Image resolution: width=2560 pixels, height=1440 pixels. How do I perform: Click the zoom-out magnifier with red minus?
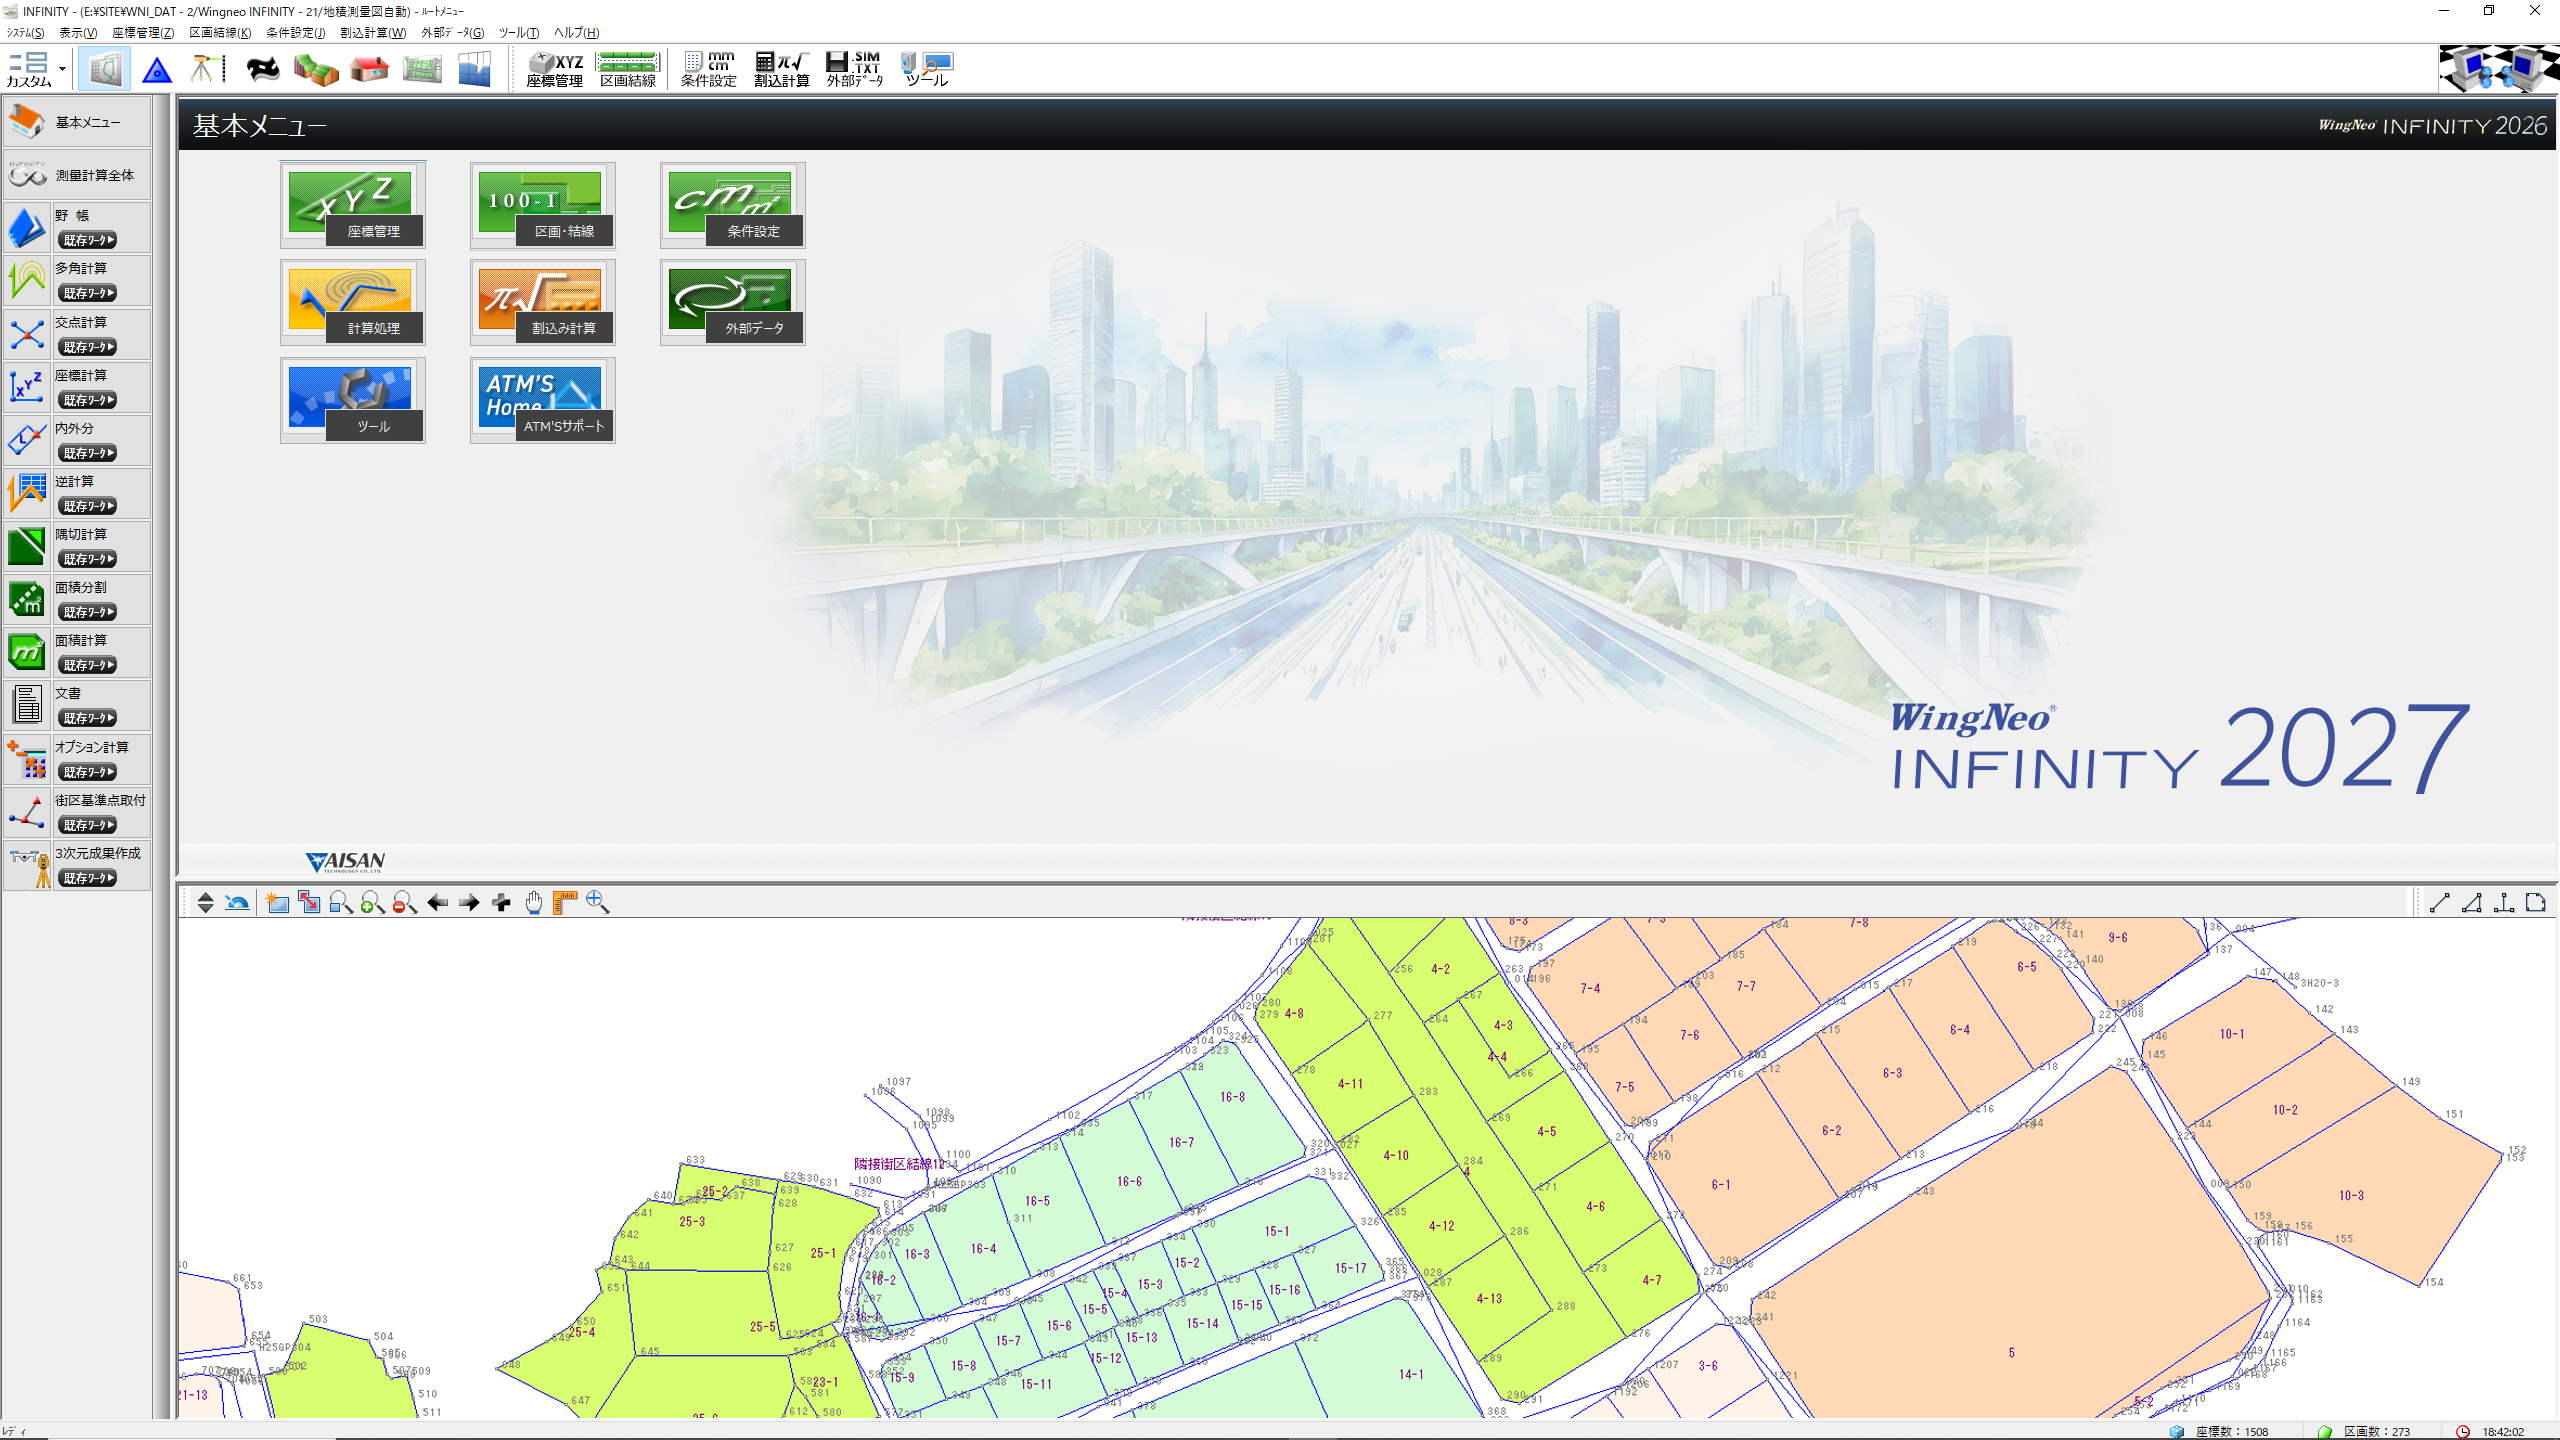(404, 903)
